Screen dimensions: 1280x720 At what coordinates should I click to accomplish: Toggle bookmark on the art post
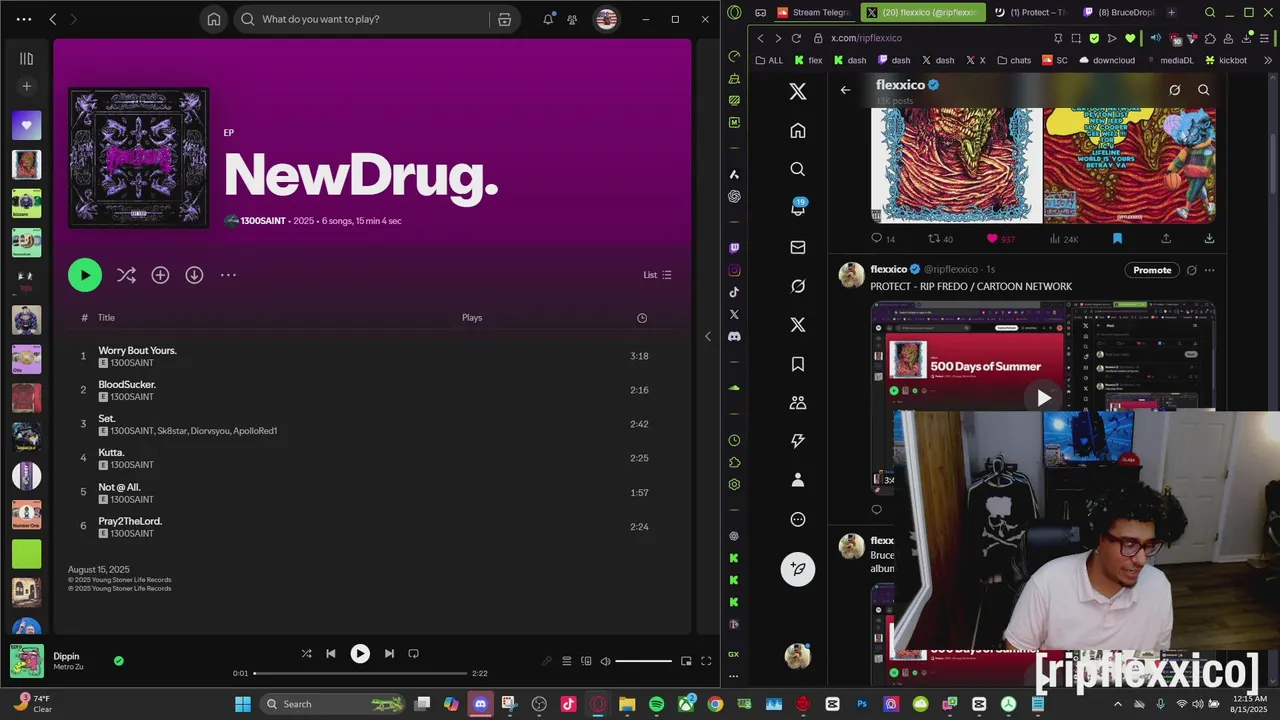pyautogui.click(x=1117, y=239)
